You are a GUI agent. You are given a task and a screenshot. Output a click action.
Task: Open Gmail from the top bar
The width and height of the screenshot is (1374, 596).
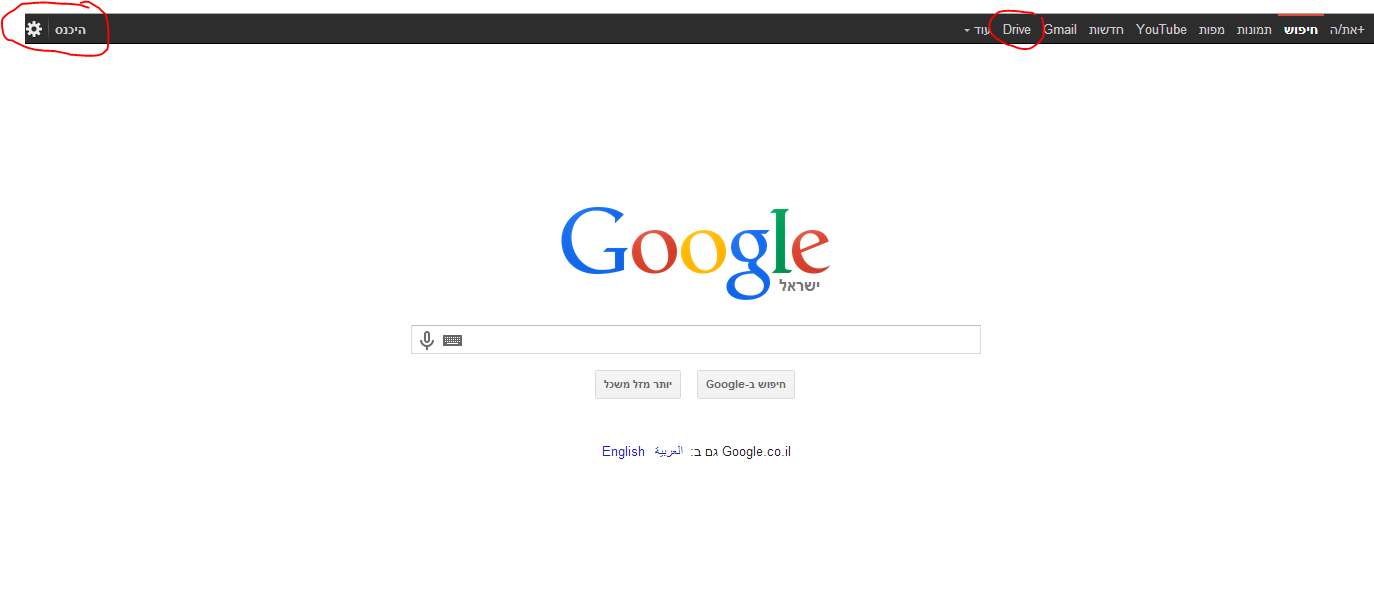(x=1060, y=30)
